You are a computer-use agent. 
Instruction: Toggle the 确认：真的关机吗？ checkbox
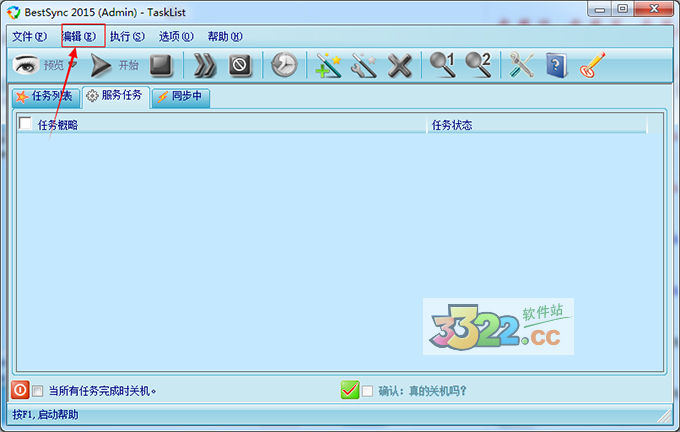click(367, 391)
